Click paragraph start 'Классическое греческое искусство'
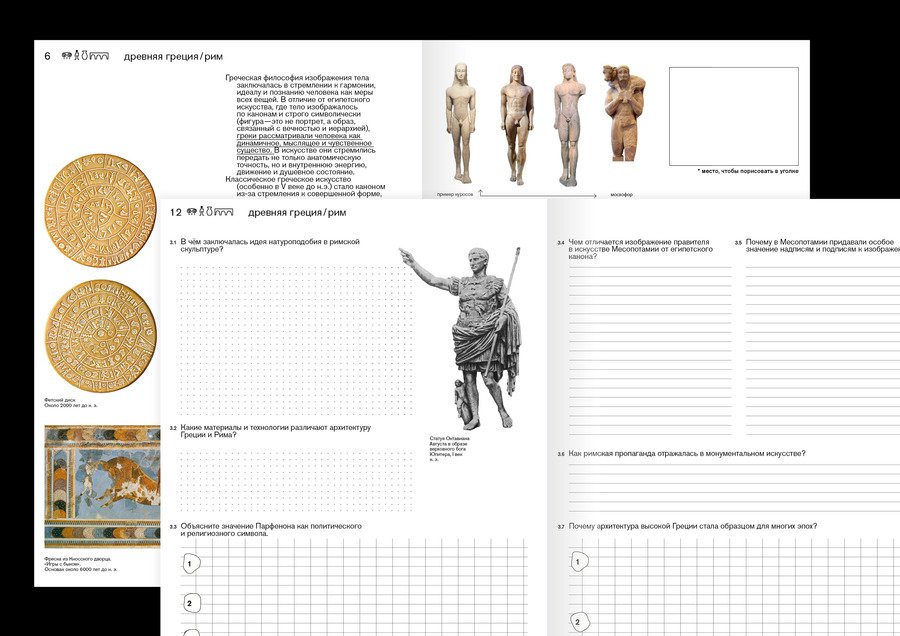900x636 pixels. tap(288, 179)
